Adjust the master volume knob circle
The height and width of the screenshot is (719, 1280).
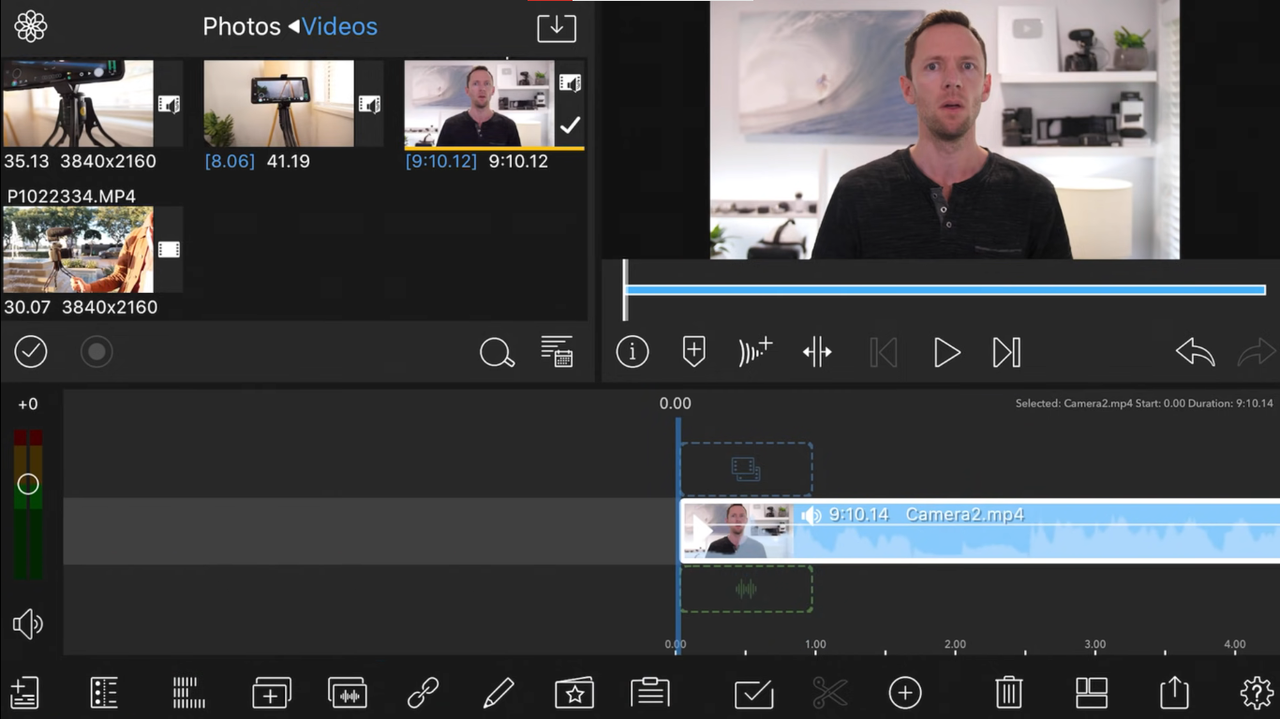tap(28, 484)
